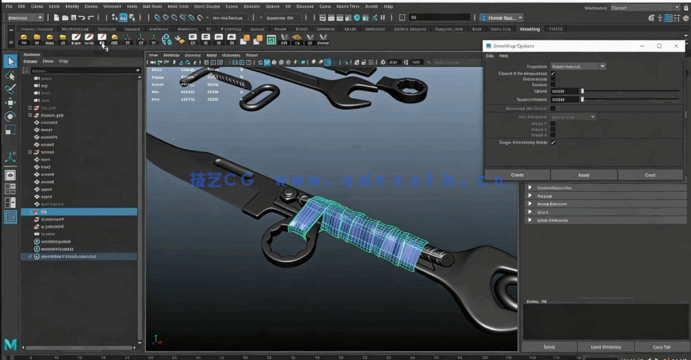
Task: Open the Show menu in the Outliner
Action: tap(48, 61)
